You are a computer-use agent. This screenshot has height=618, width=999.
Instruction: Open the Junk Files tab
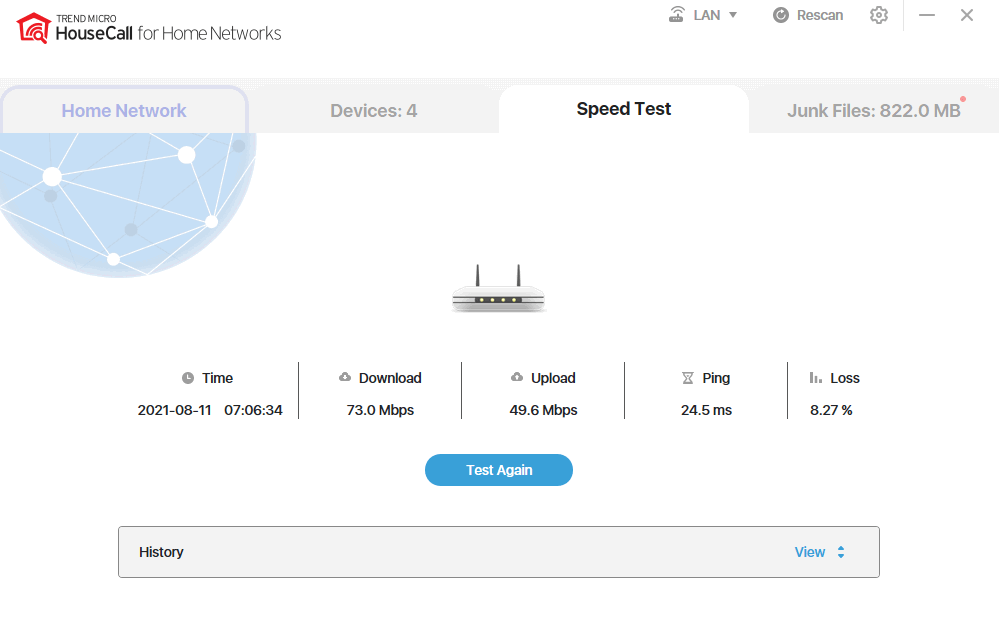click(x=873, y=111)
